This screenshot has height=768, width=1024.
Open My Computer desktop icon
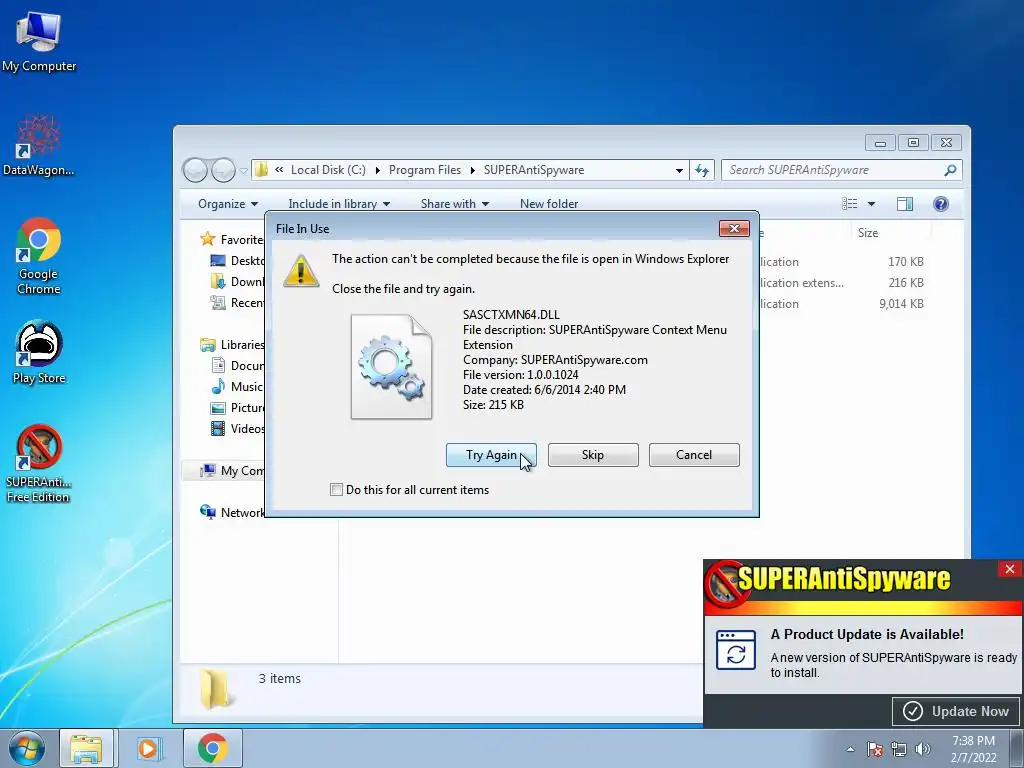(x=39, y=42)
